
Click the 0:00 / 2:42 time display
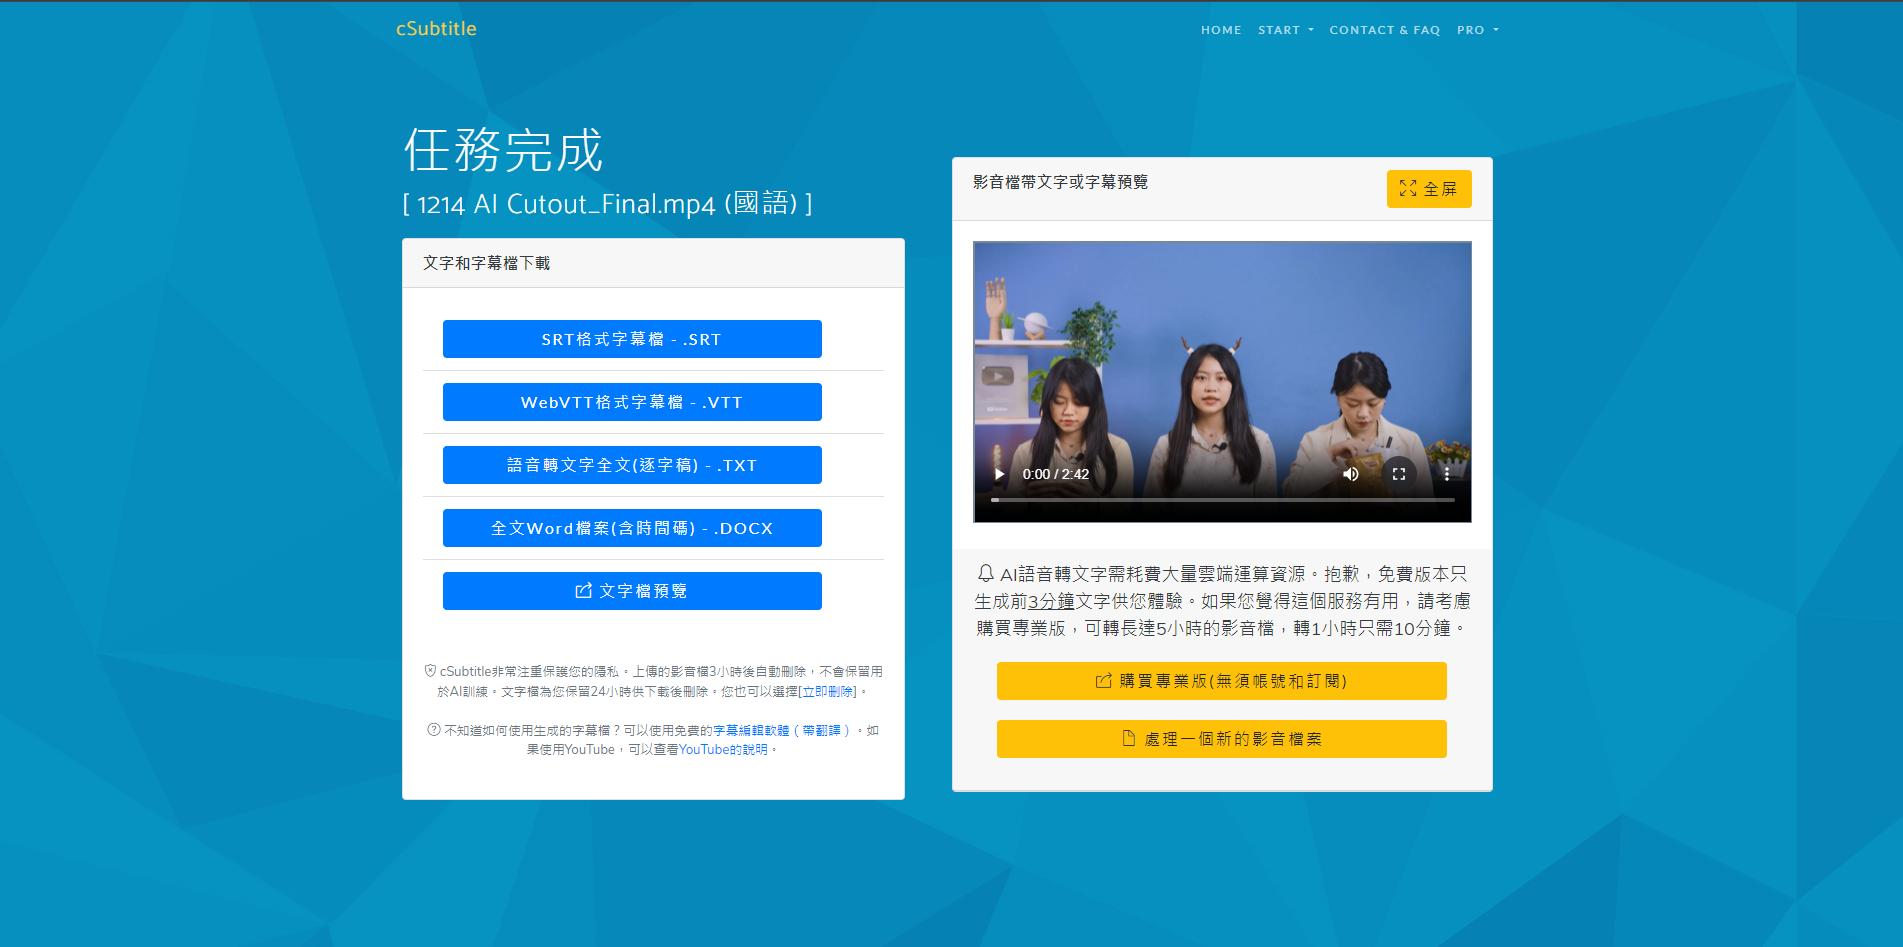click(1055, 474)
